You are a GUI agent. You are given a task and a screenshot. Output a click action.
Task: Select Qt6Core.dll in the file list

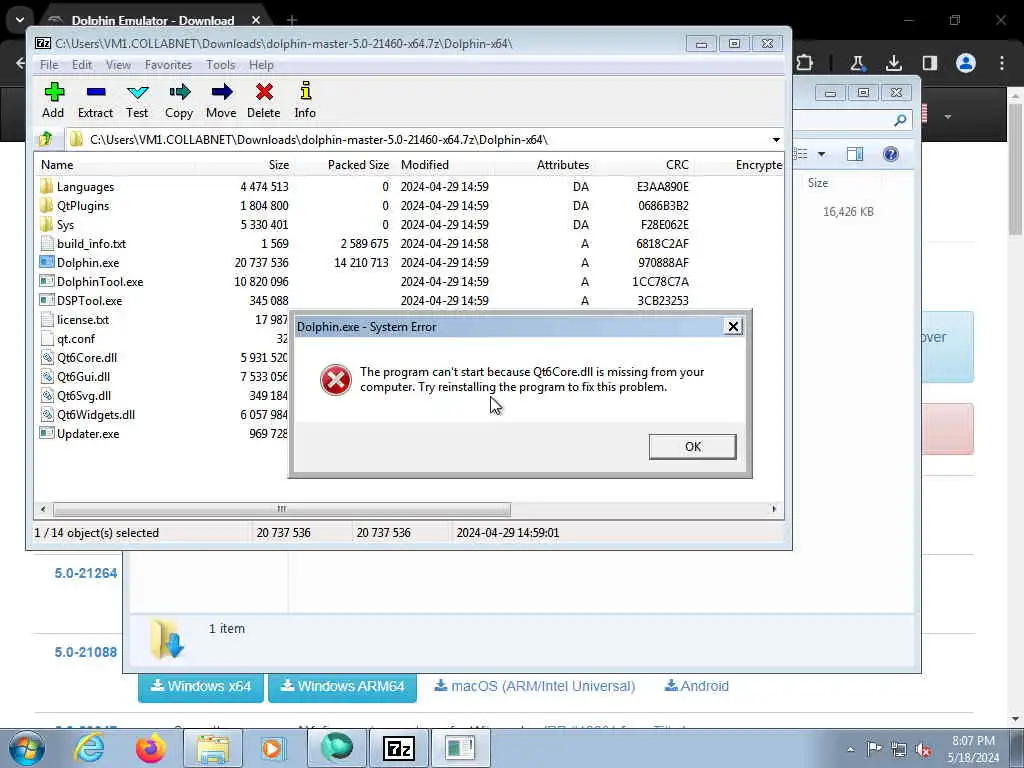pyautogui.click(x=86, y=358)
